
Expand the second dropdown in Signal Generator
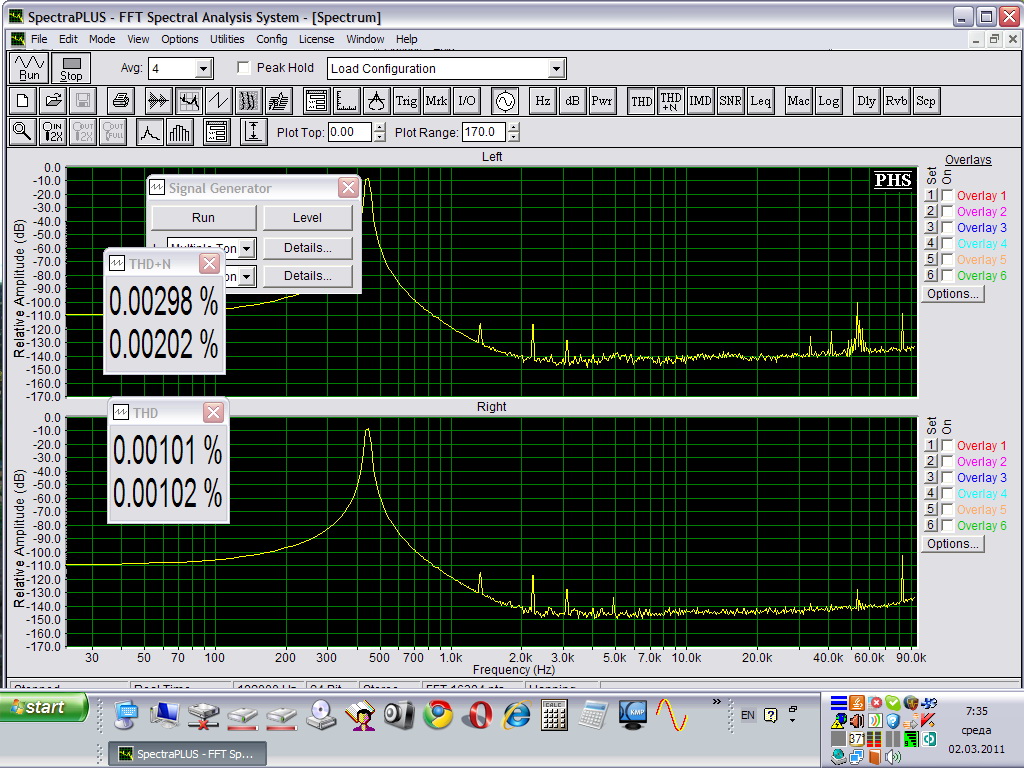click(246, 276)
